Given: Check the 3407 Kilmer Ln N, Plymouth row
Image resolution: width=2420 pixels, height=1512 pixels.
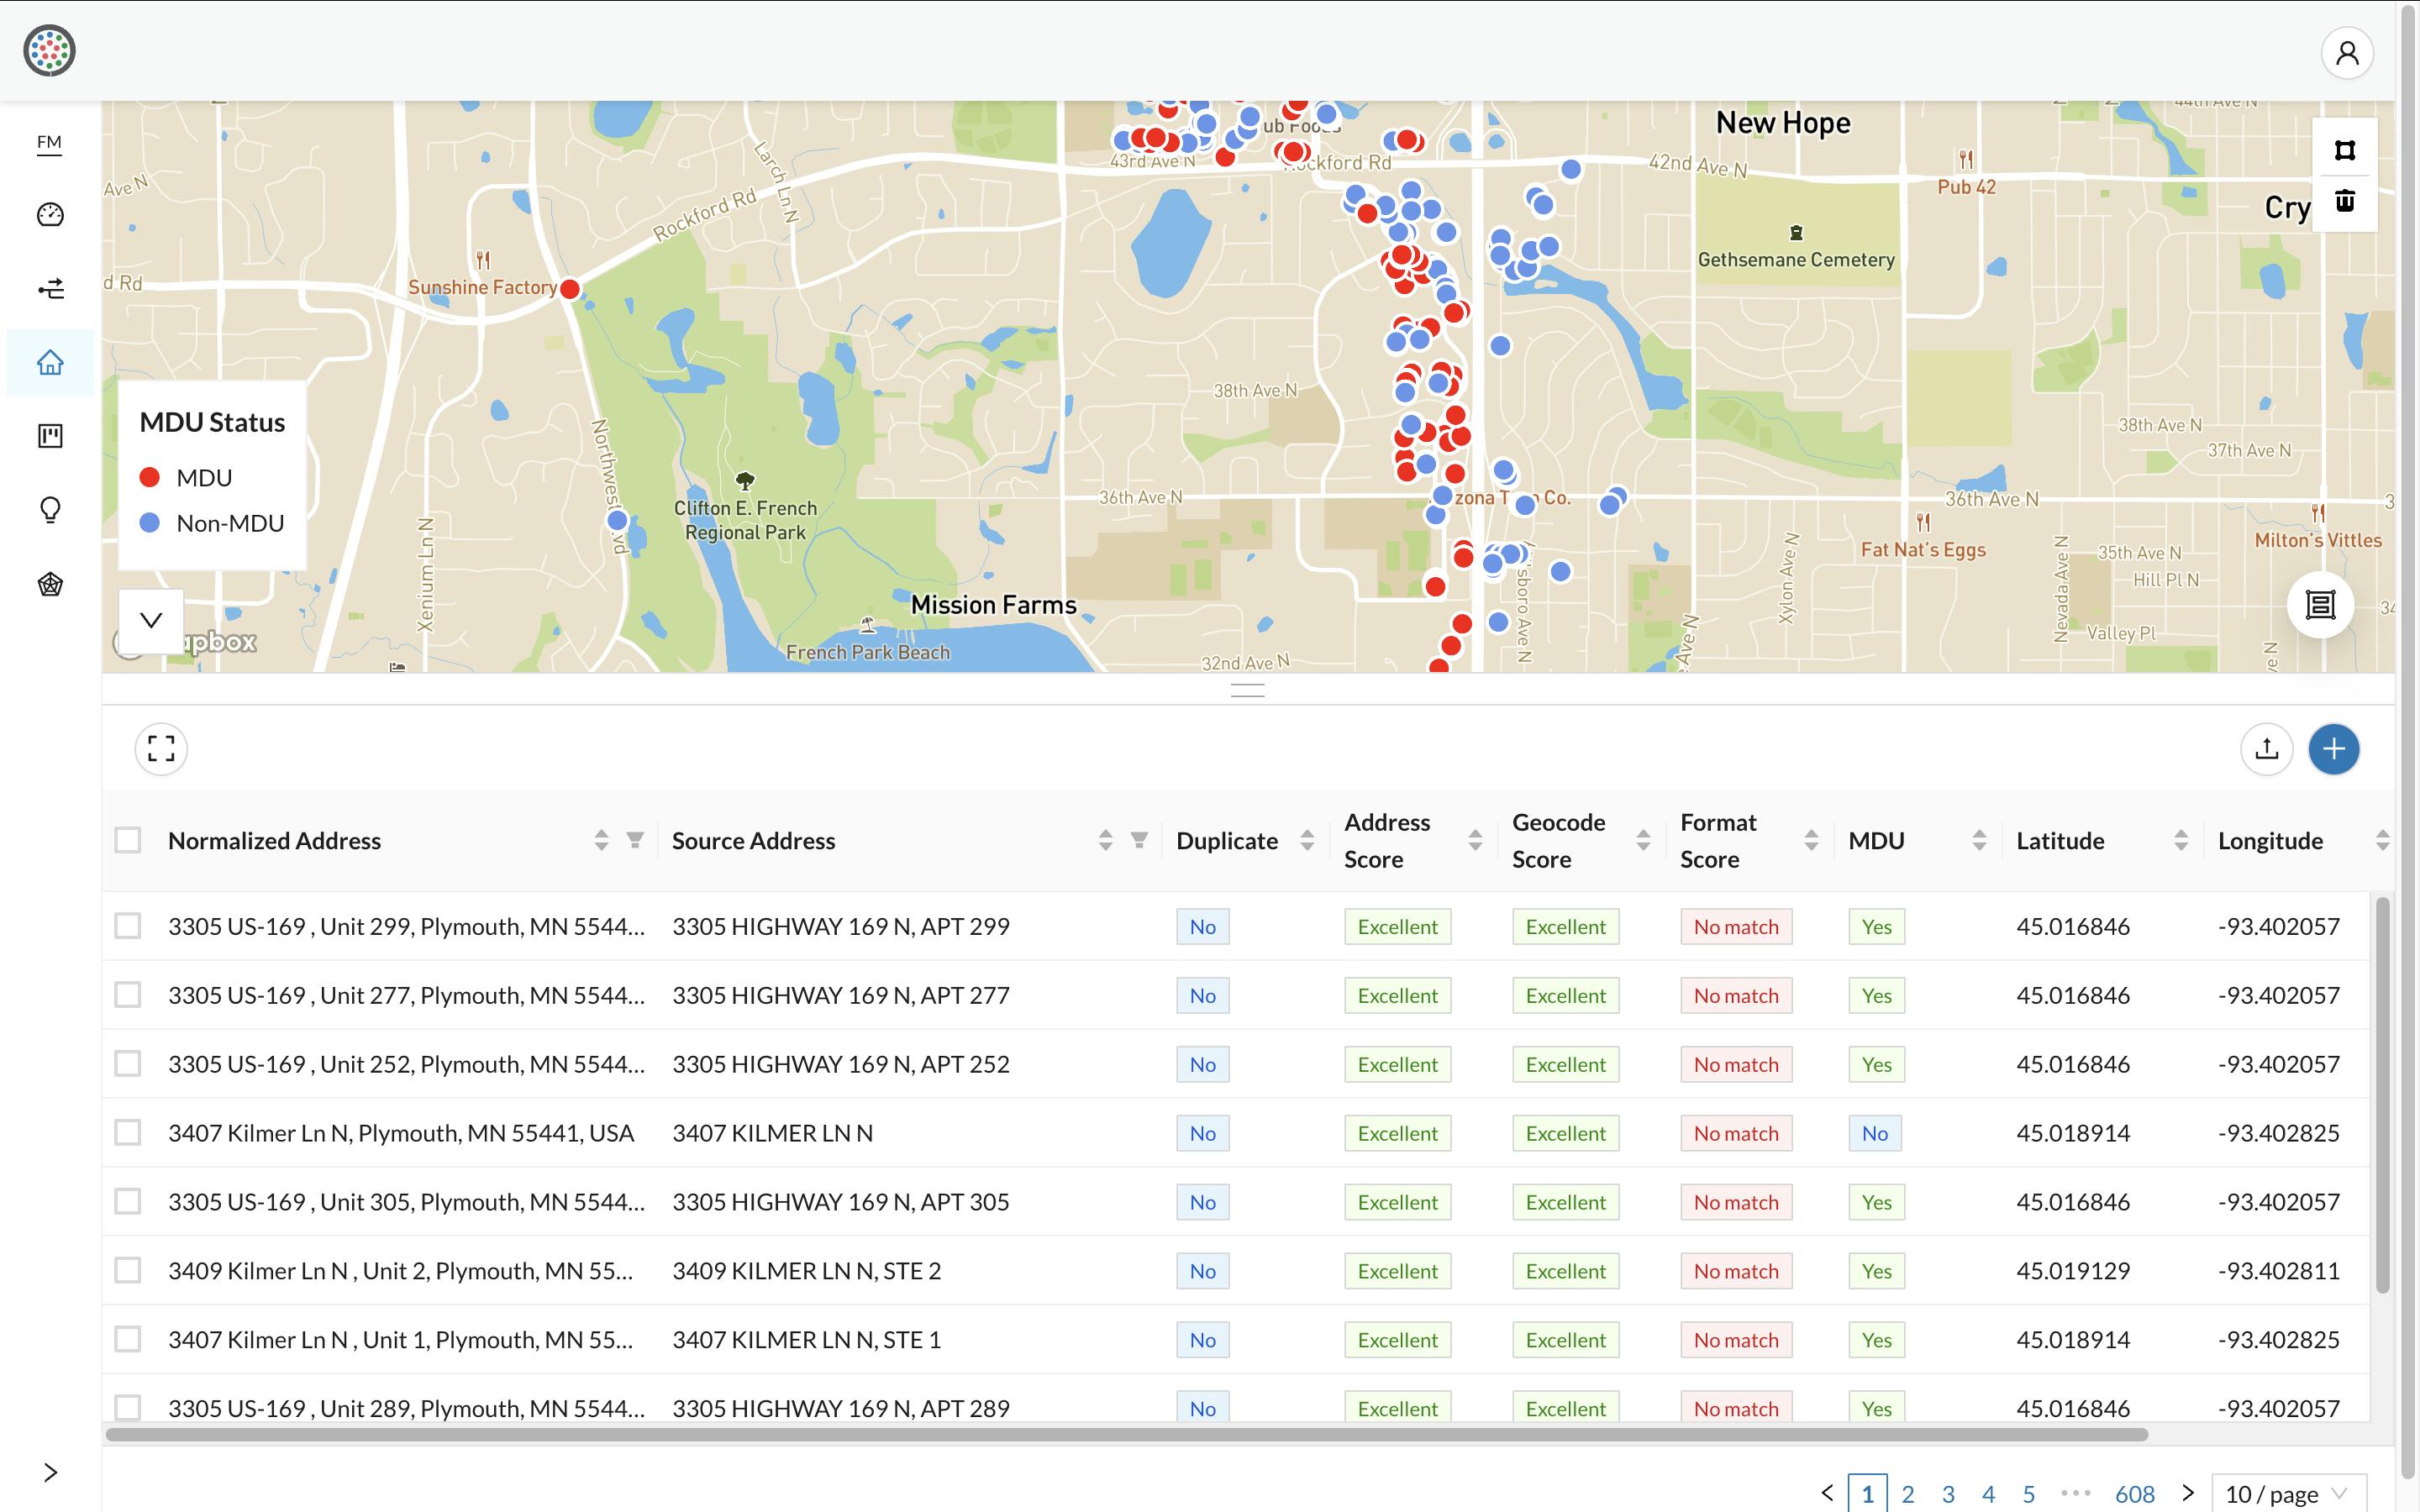Looking at the screenshot, I should 128,1133.
